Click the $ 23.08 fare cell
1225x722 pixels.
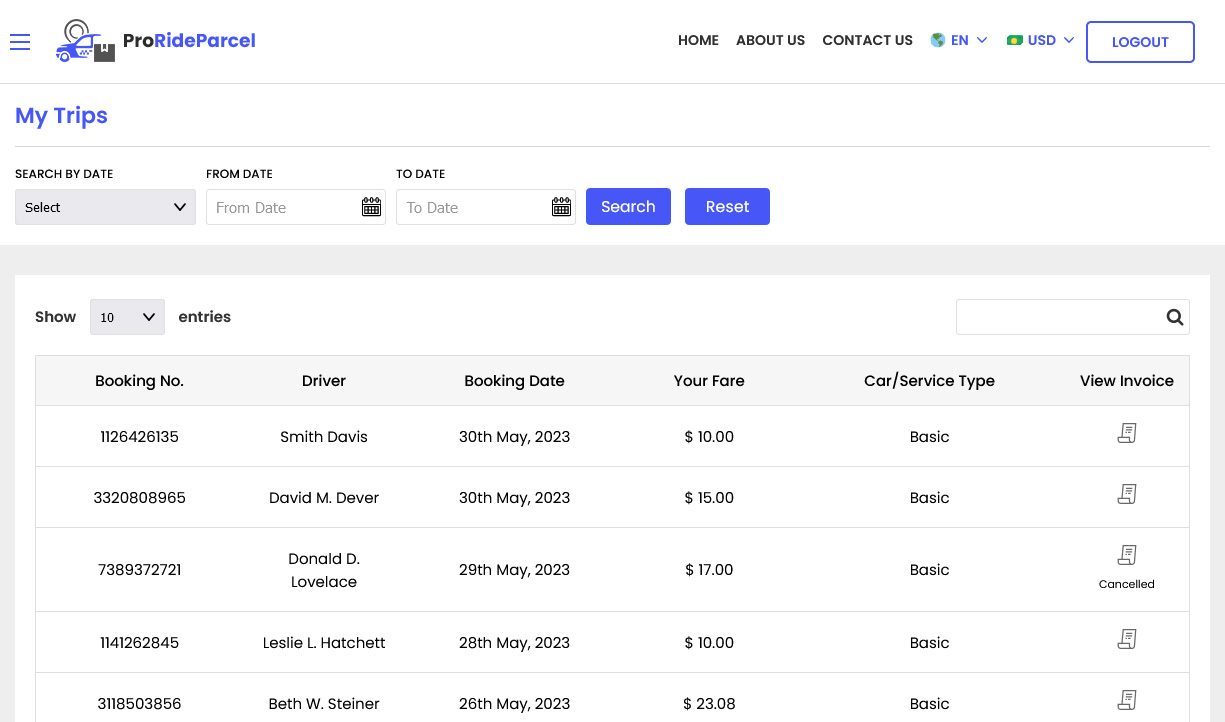point(709,704)
